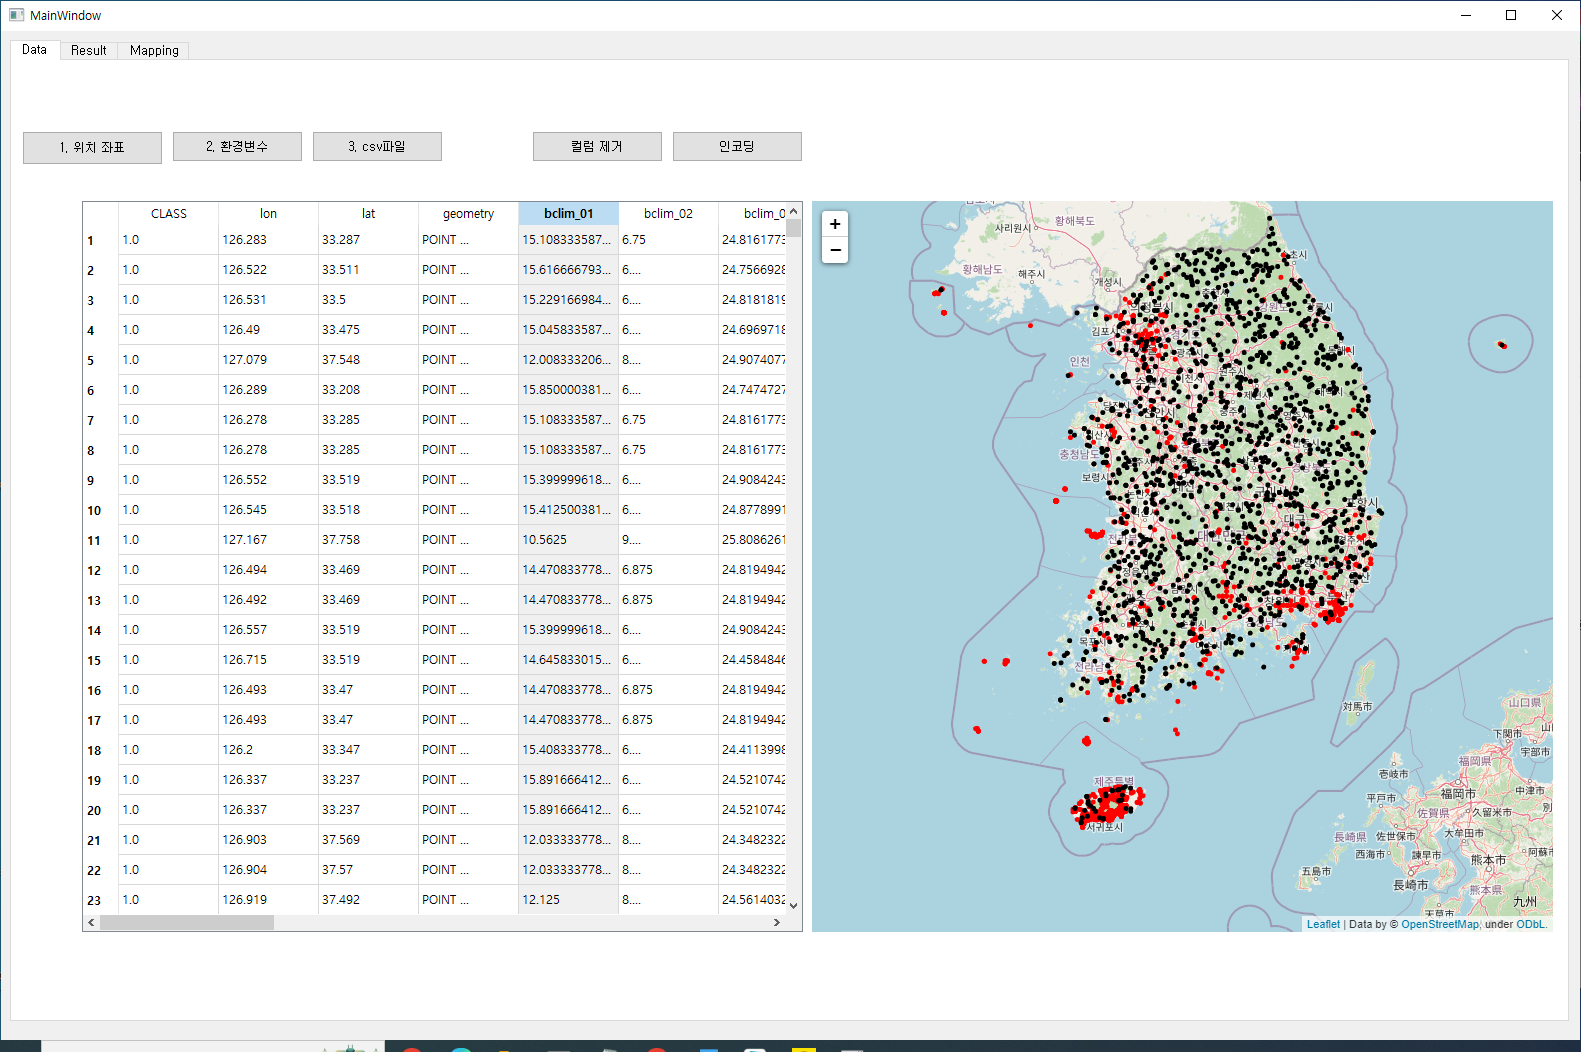Viewport: 1581px width, 1052px height.
Task: Maximize the MainWindow window
Action: coord(1511,15)
